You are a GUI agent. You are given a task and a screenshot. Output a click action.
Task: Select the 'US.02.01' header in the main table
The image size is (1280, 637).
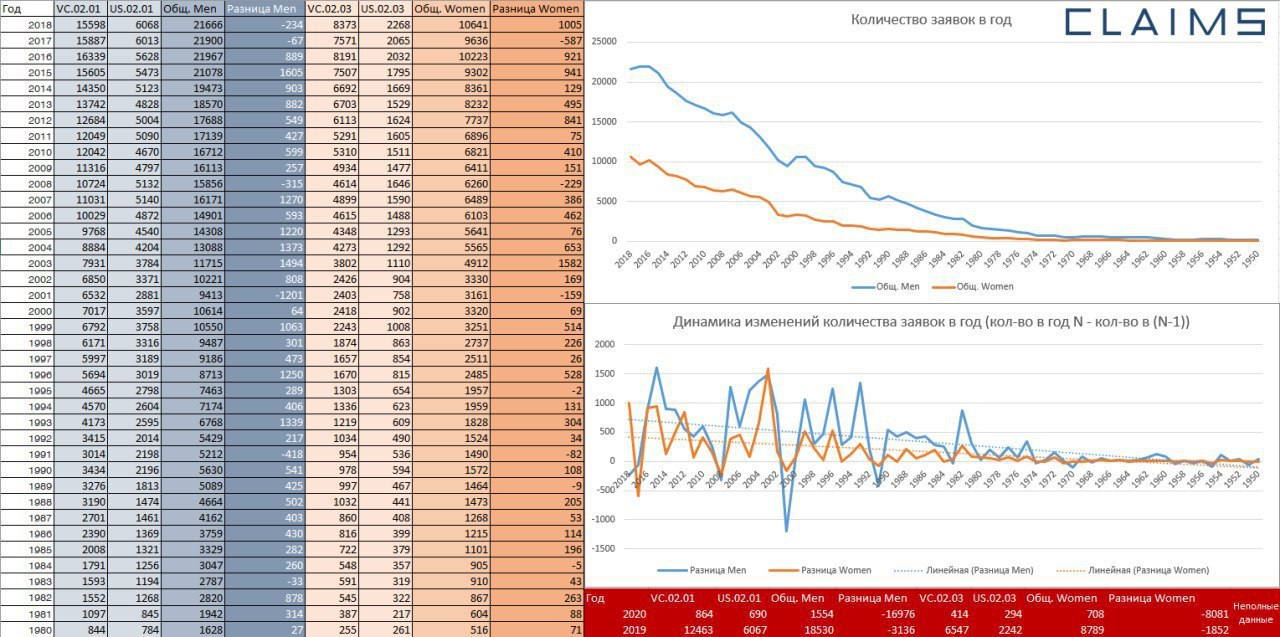[132, 8]
